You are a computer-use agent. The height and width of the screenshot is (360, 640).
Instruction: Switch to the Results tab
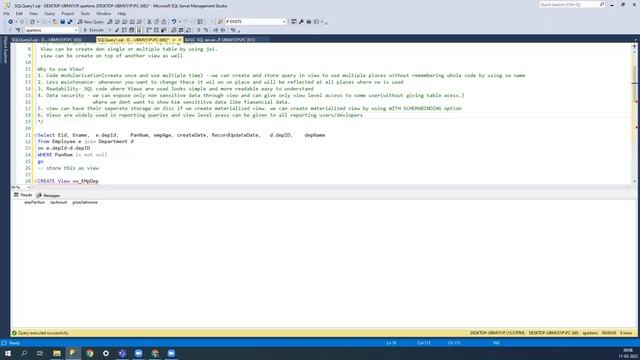23,195
